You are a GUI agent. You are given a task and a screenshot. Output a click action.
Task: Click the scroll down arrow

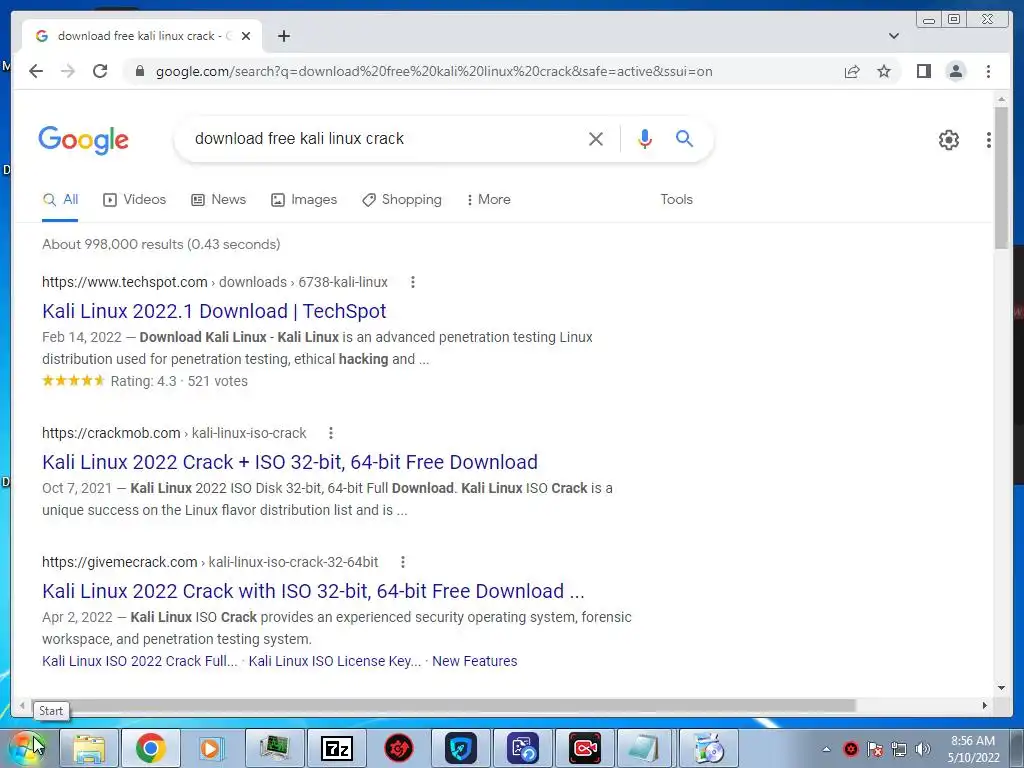[x=1001, y=687]
